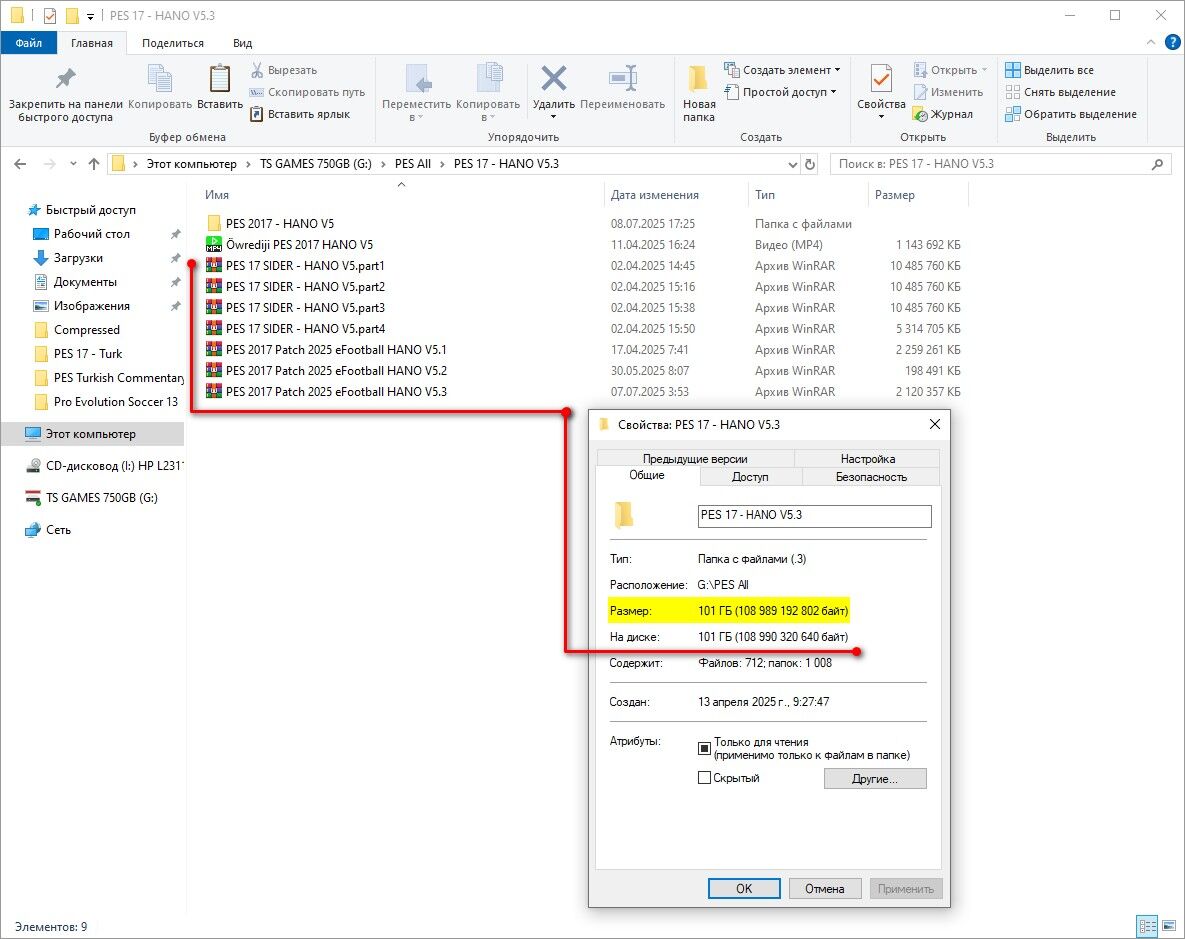
Task: Cut selection with Вырезать scissors
Action: (284, 70)
